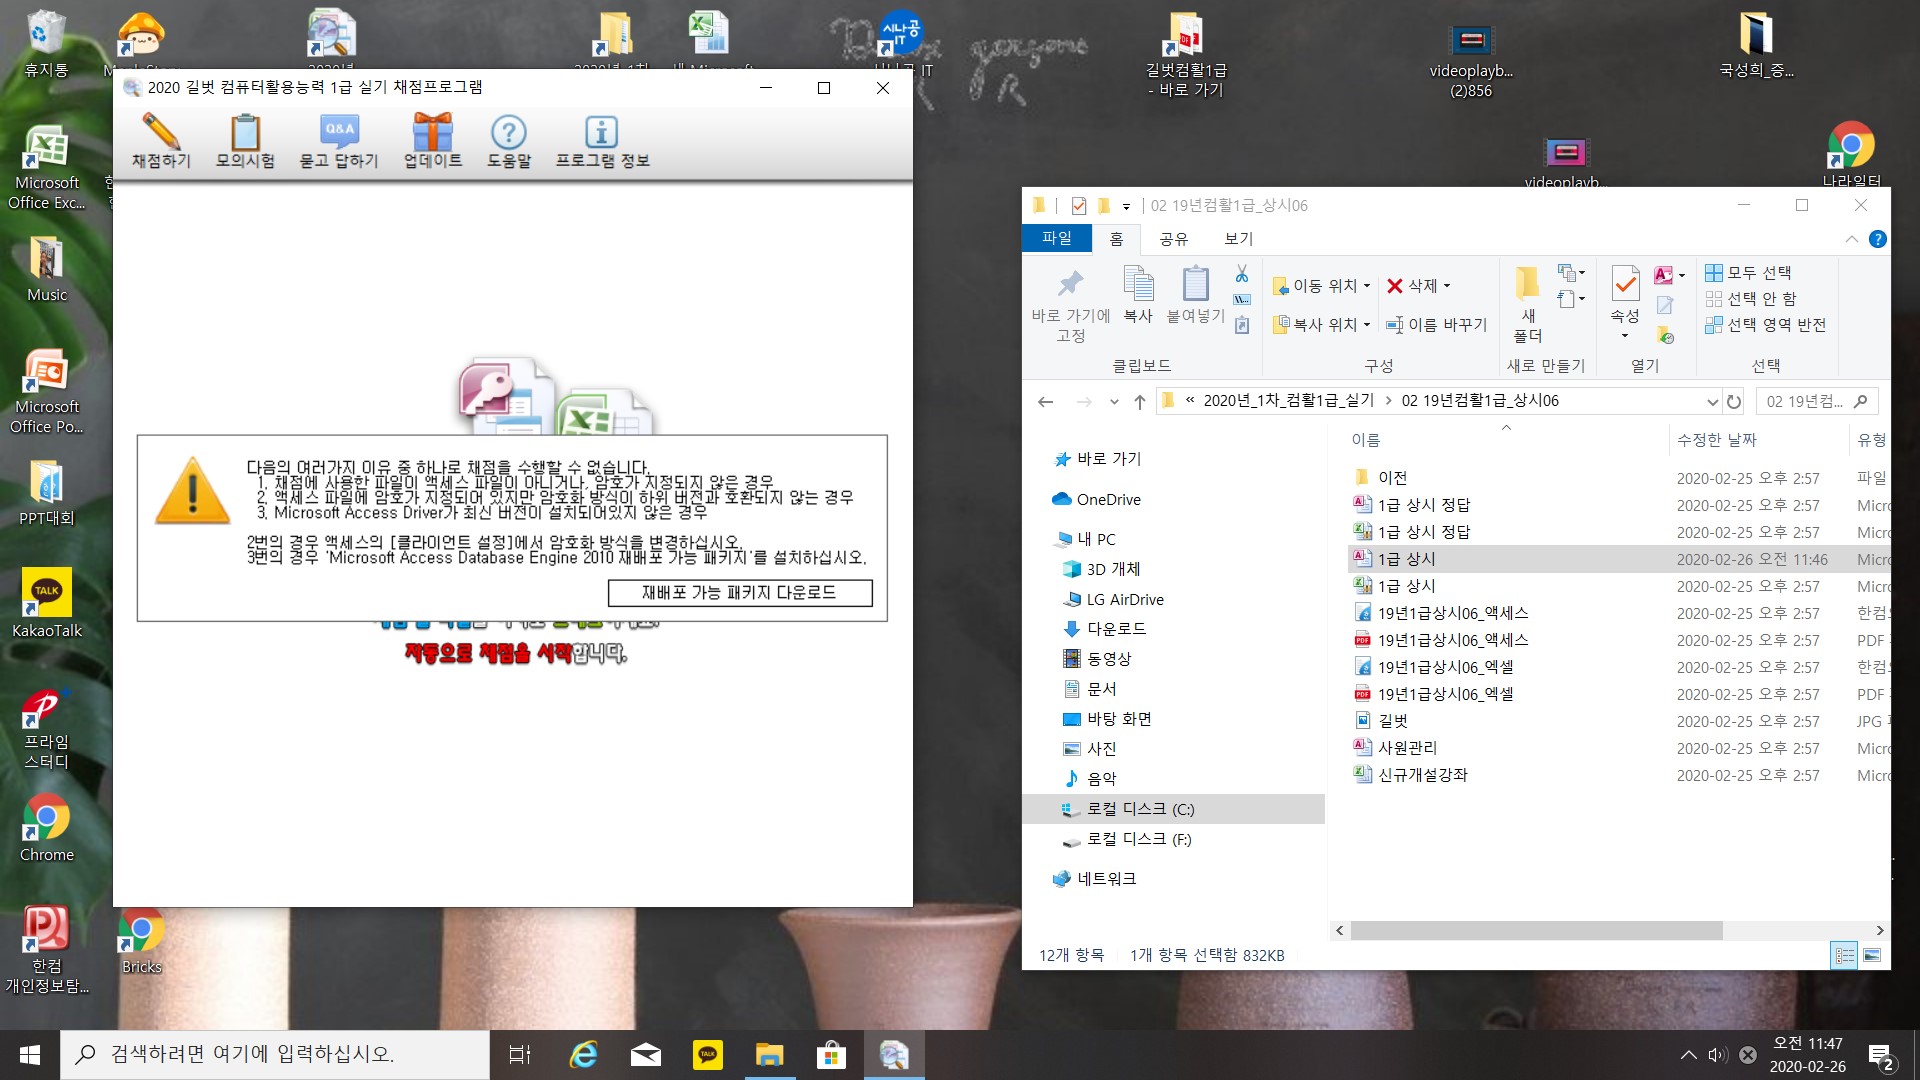
Task: Open the 모의시험 clipboard icon
Action: (x=245, y=132)
